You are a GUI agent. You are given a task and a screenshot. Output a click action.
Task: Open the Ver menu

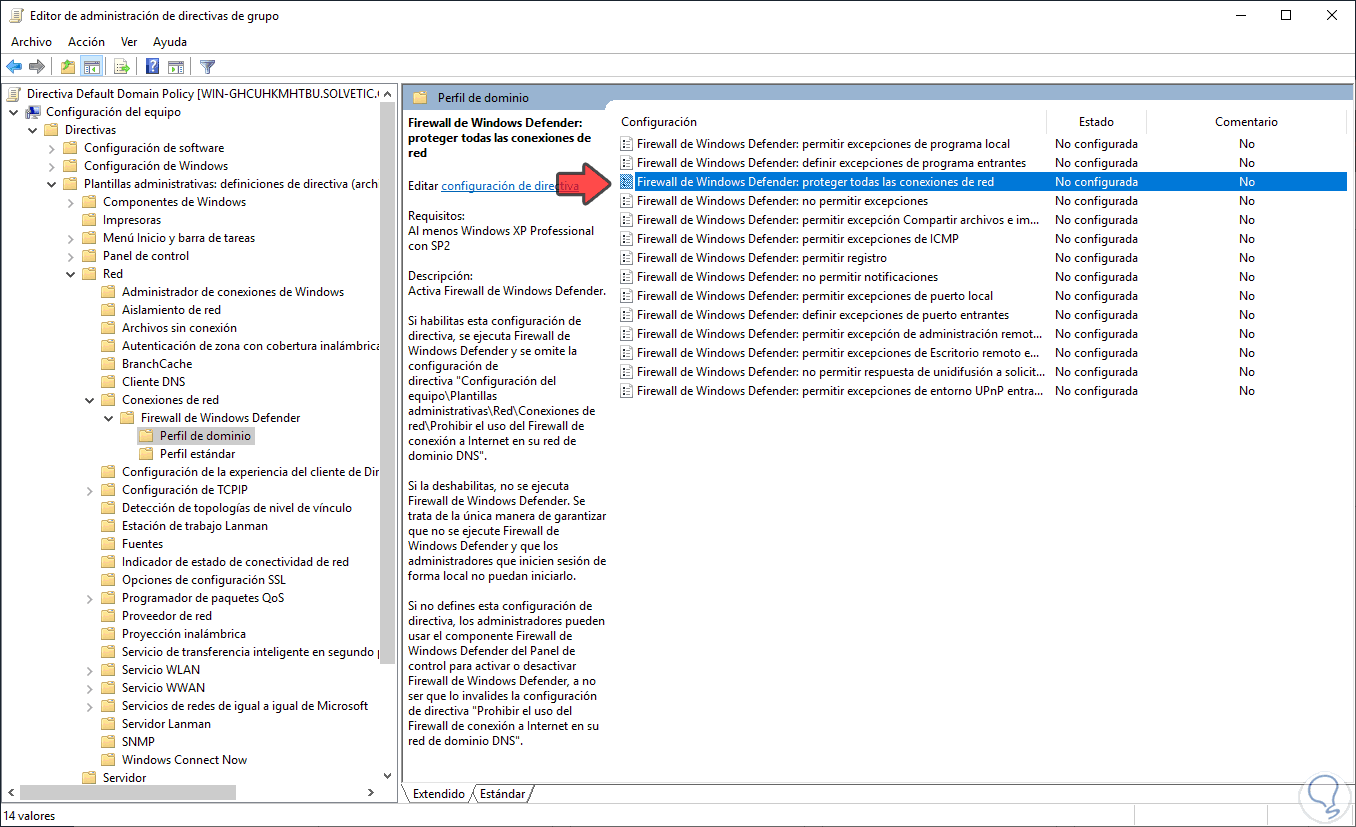click(129, 42)
